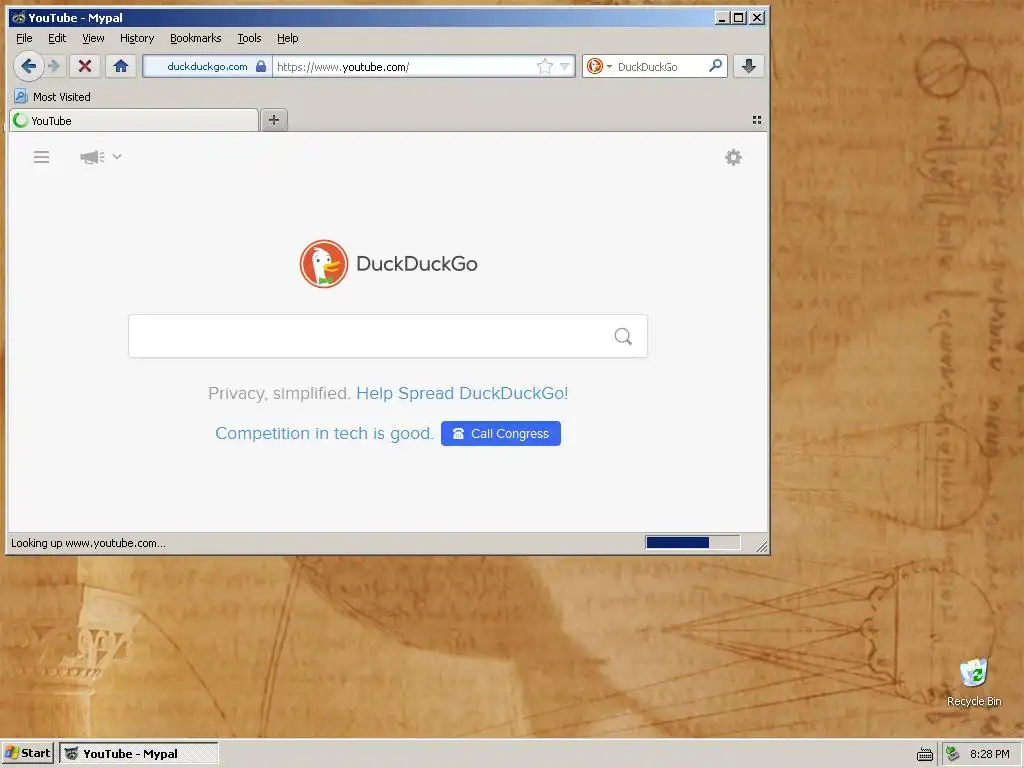Screen dimensions: 1024x768
Task: Click the magnifier in the browser search box
Action: click(x=716, y=66)
